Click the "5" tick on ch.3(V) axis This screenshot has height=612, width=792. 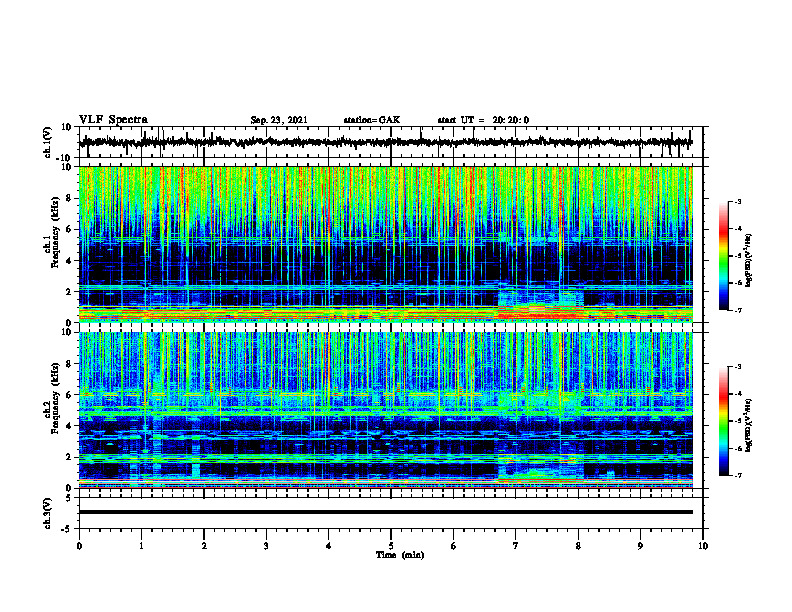(x=70, y=498)
